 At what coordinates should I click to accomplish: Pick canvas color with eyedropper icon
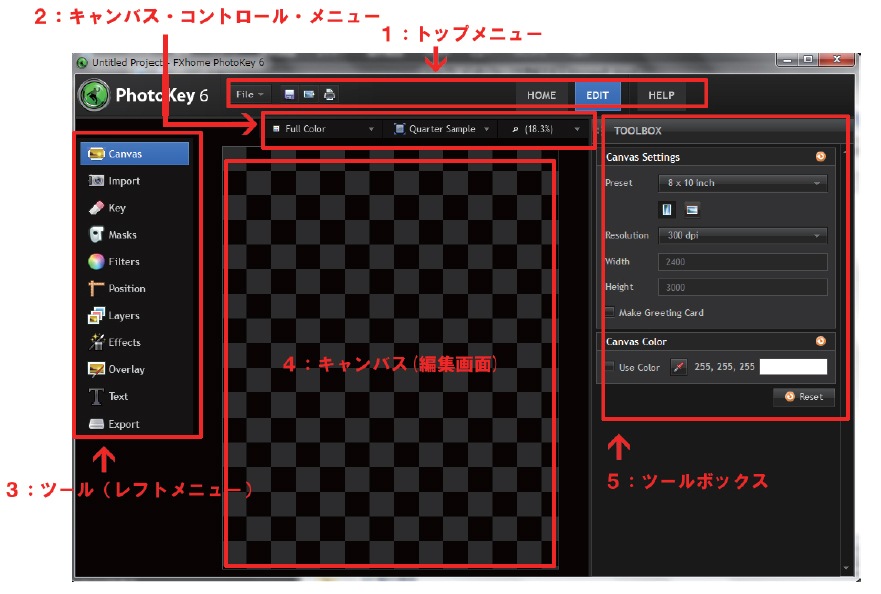click(x=679, y=368)
